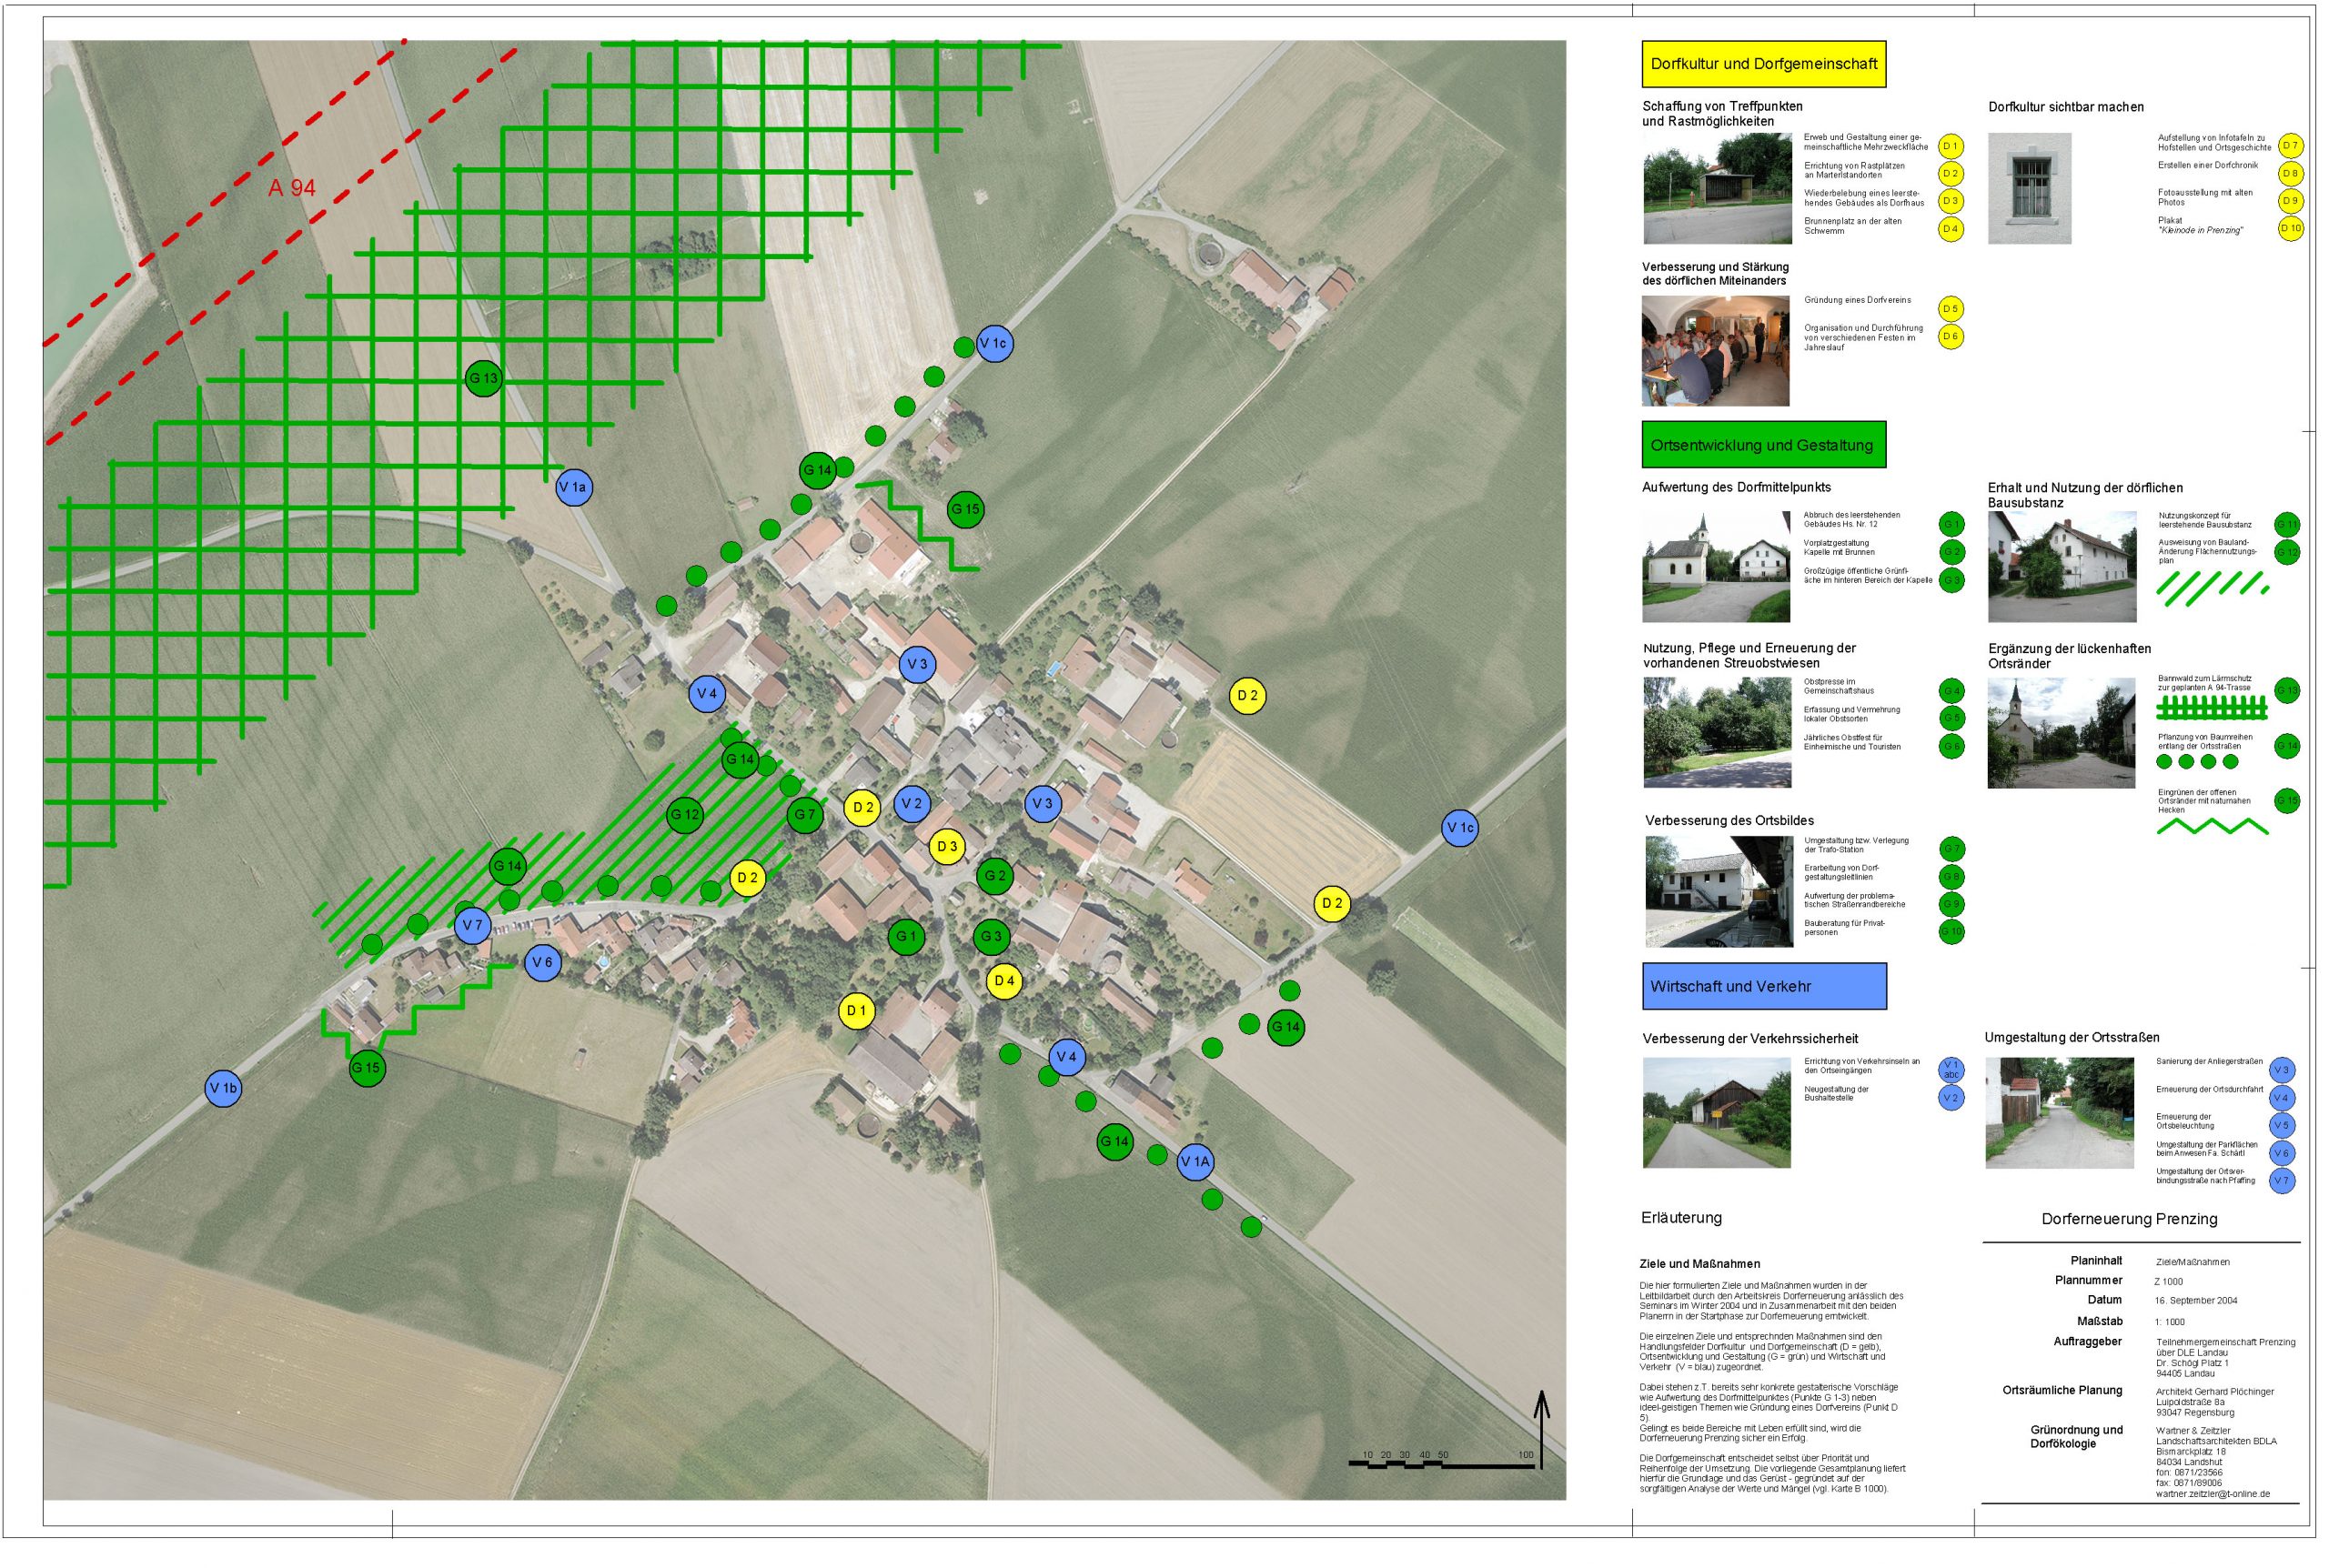Image resolution: width=2329 pixels, height=1568 pixels.
Task: Click the red A 94 label
Action: click(x=292, y=188)
